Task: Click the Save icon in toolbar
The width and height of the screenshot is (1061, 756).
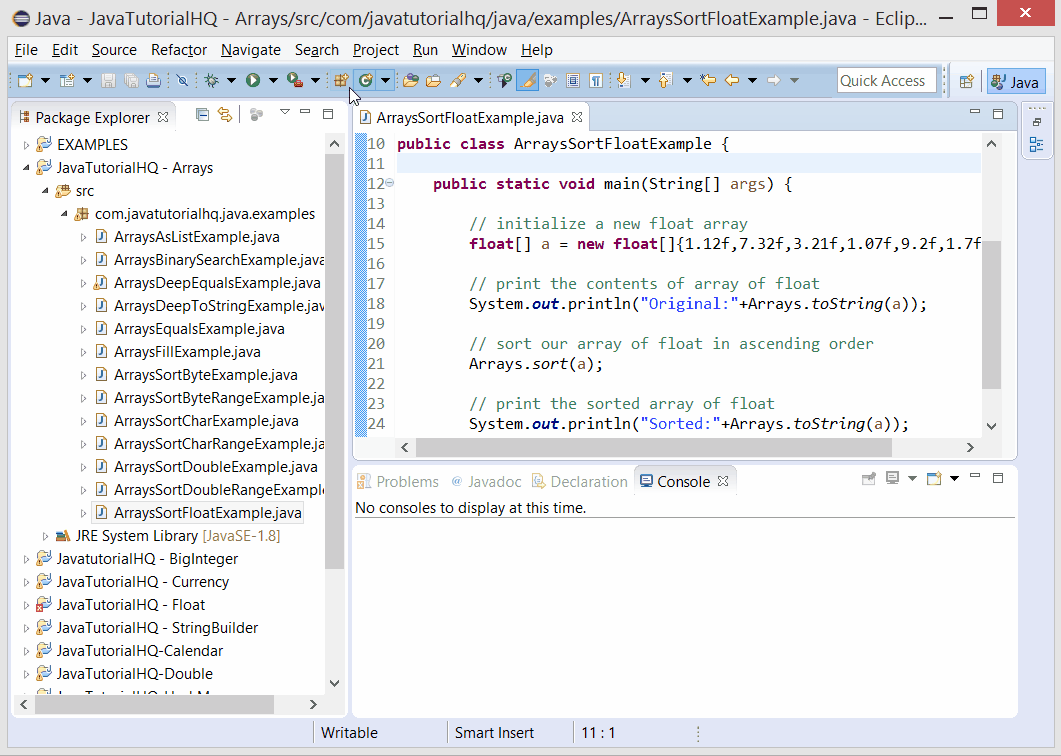Action: point(108,81)
